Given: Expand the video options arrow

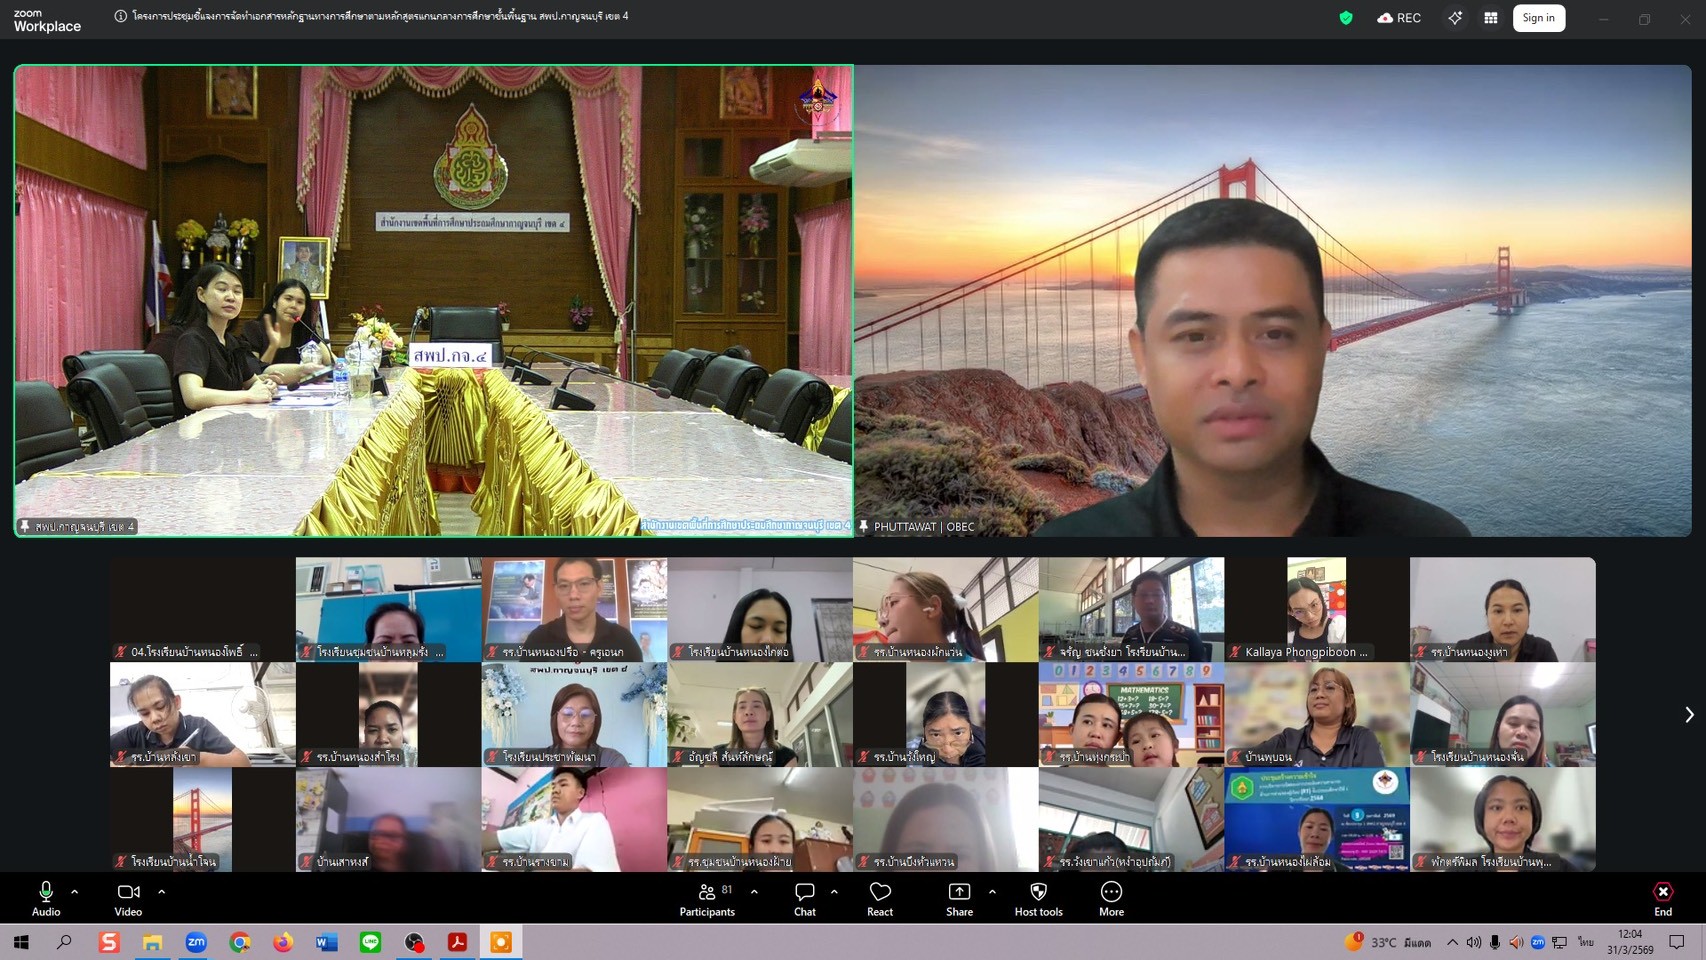Looking at the screenshot, I should [x=162, y=891].
